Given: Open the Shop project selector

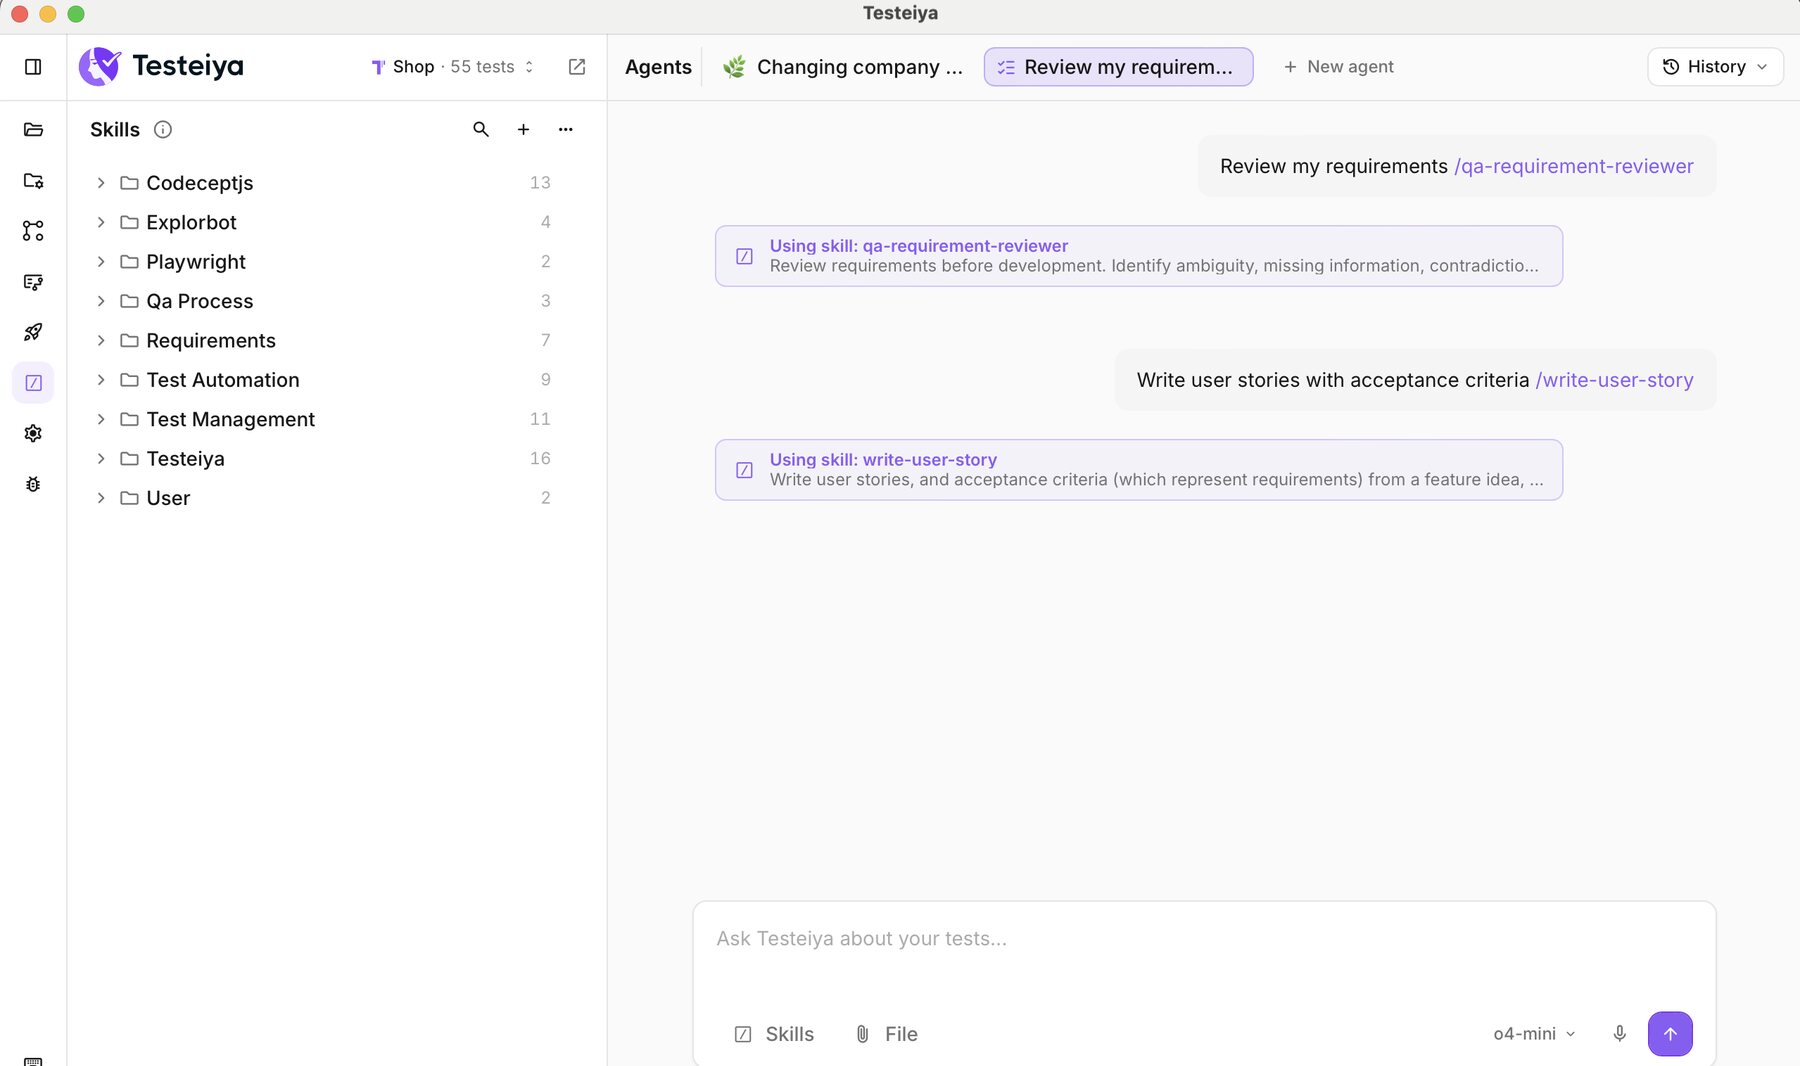Looking at the screenshot, I should point(453,67).
